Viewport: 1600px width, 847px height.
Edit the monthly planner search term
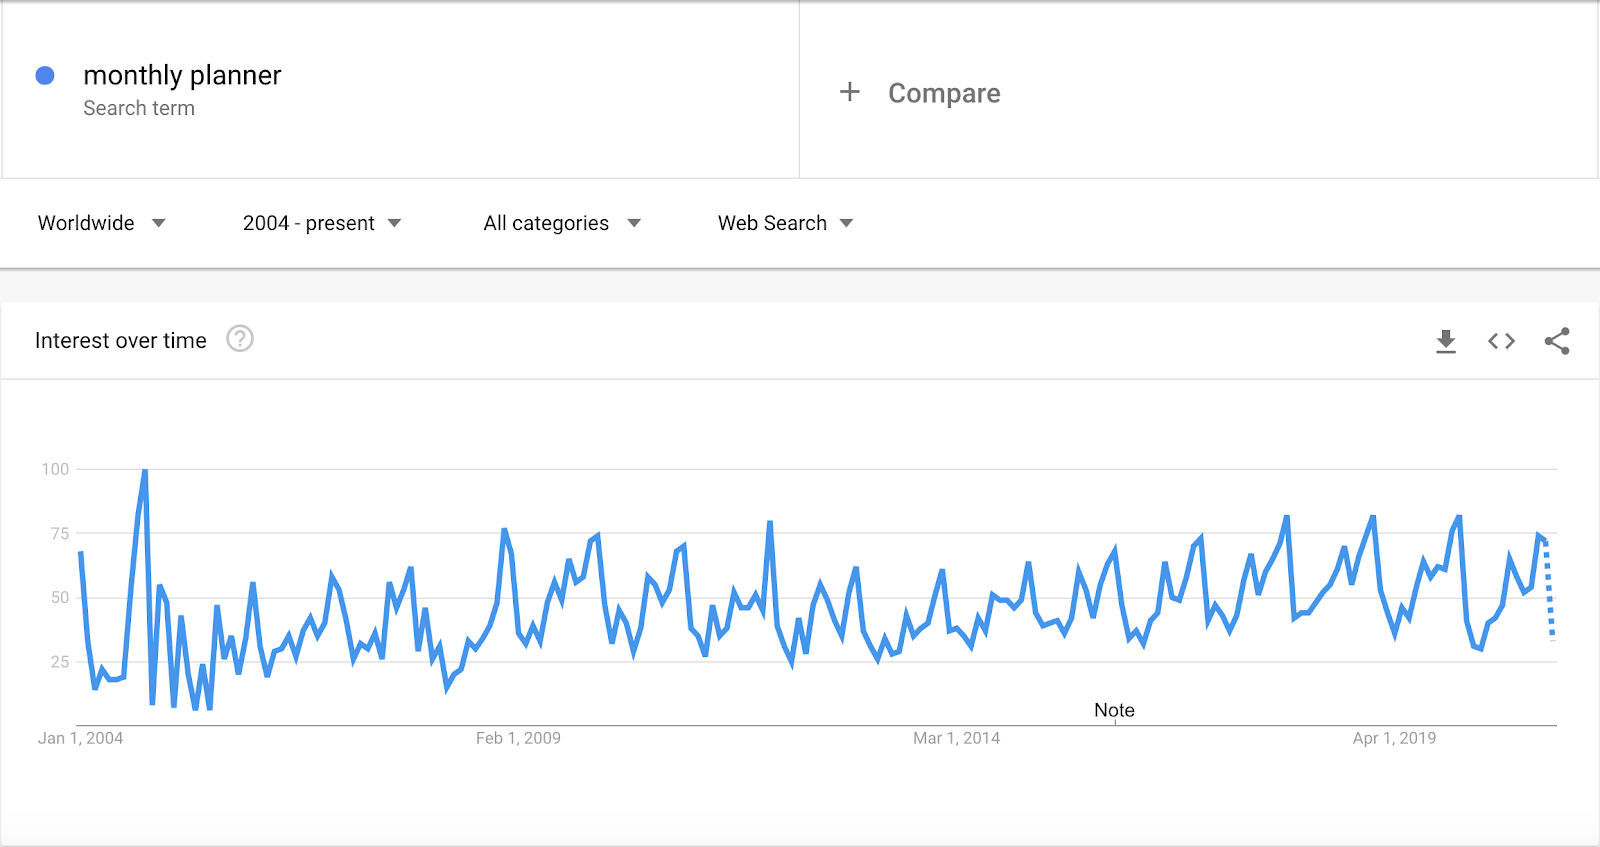click(182, 75)
